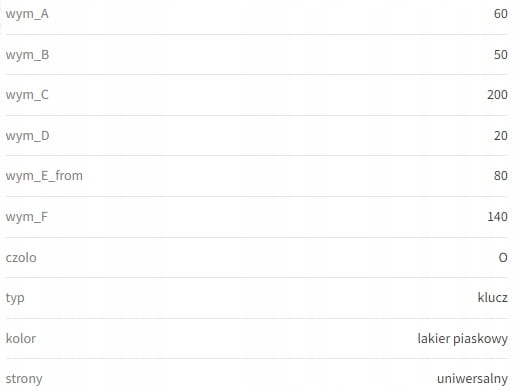
Task: Click the wym_B label
Action: (x=27, y=55)
